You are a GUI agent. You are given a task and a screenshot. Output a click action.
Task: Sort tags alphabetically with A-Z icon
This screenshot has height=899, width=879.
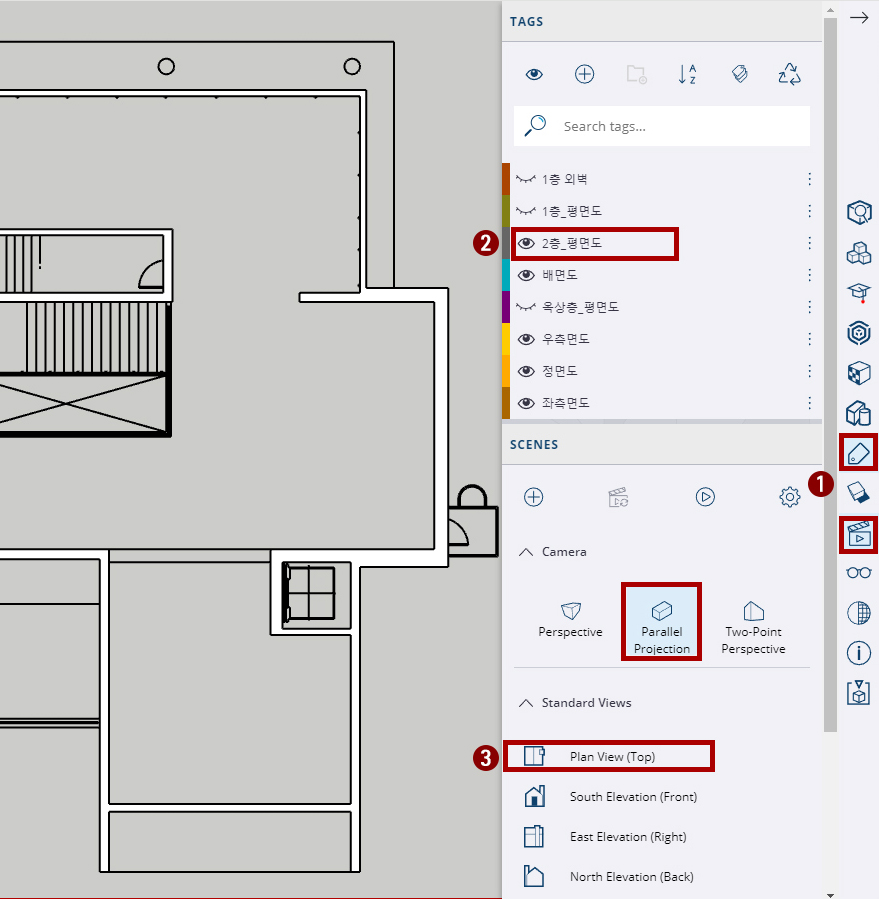[x=687, y=74]
